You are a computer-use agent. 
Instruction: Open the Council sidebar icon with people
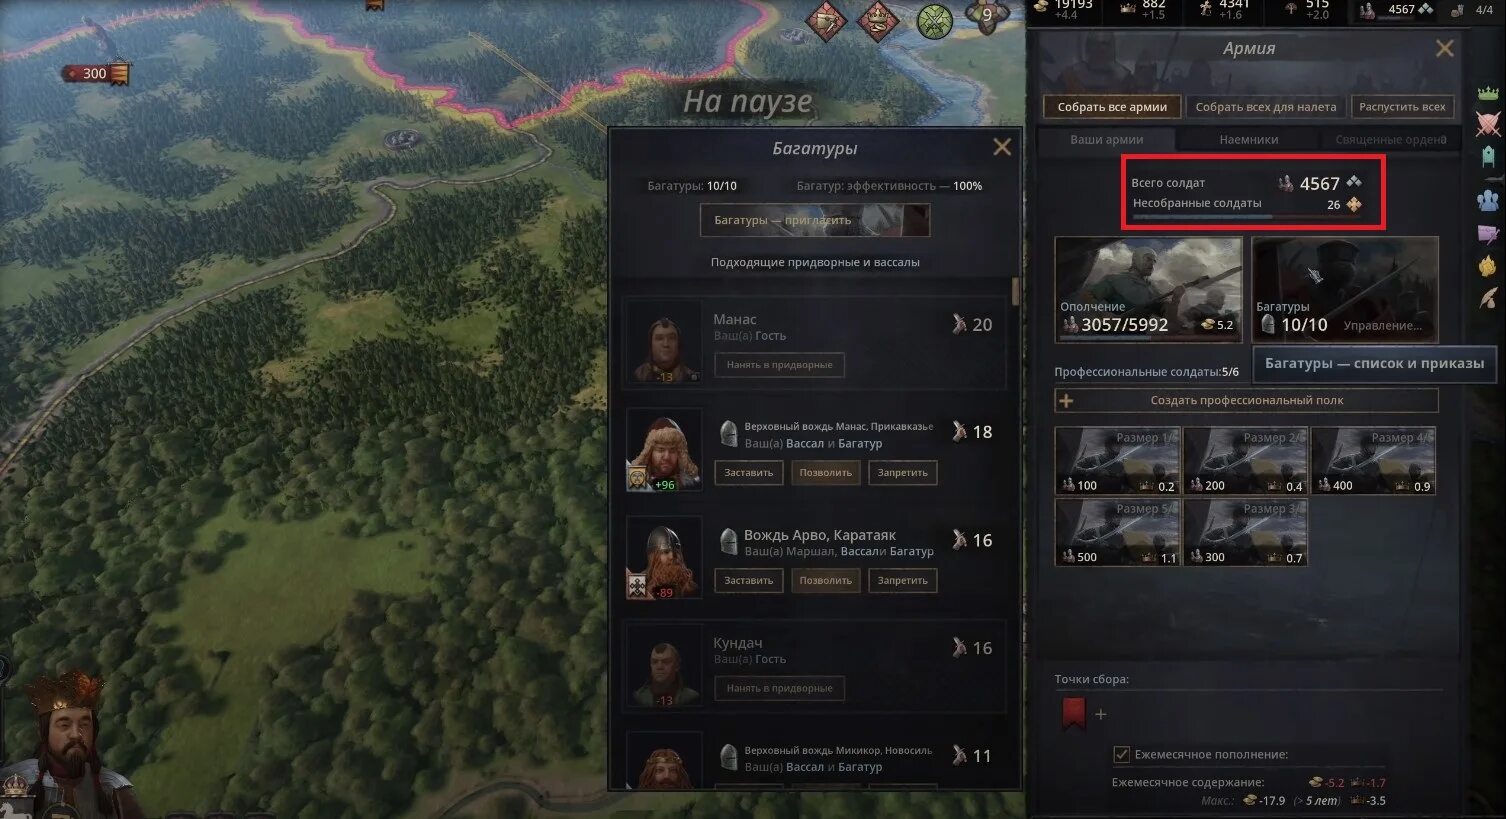[1488, 200]
